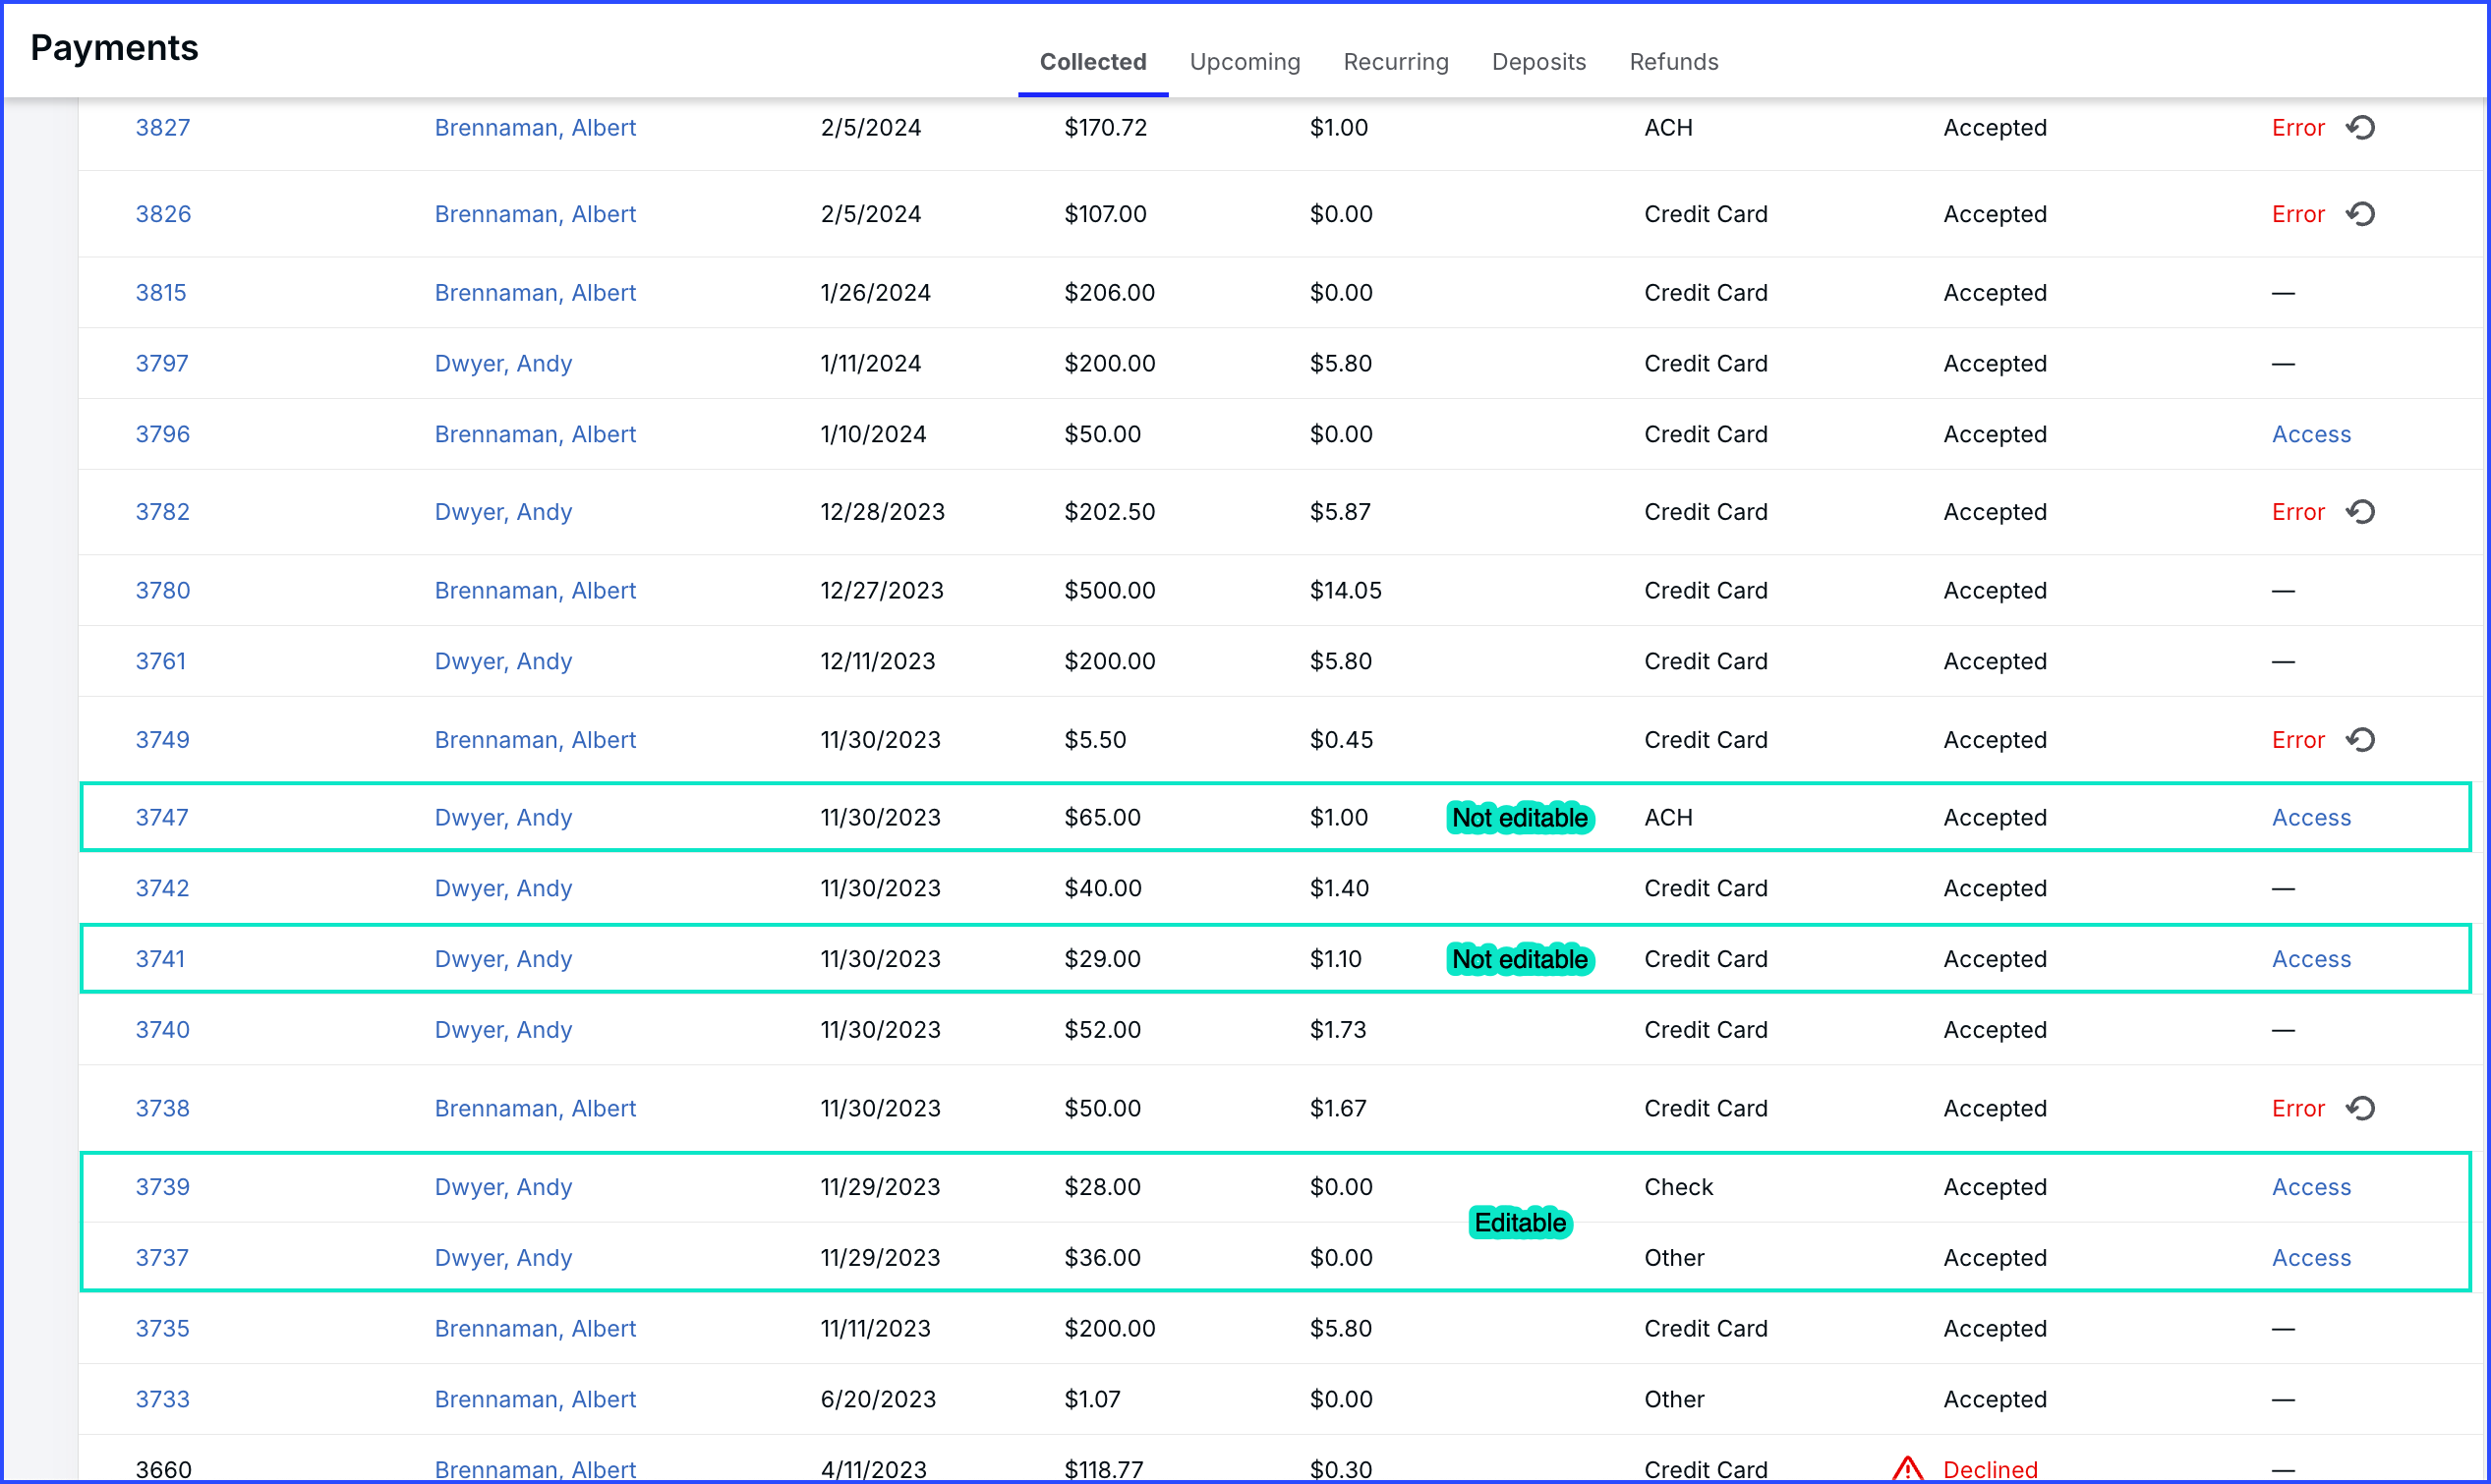Retry sync icon for payment 3782
The width and height of the screenshot is (2491, 1484).
click(x=2361, y=512)
